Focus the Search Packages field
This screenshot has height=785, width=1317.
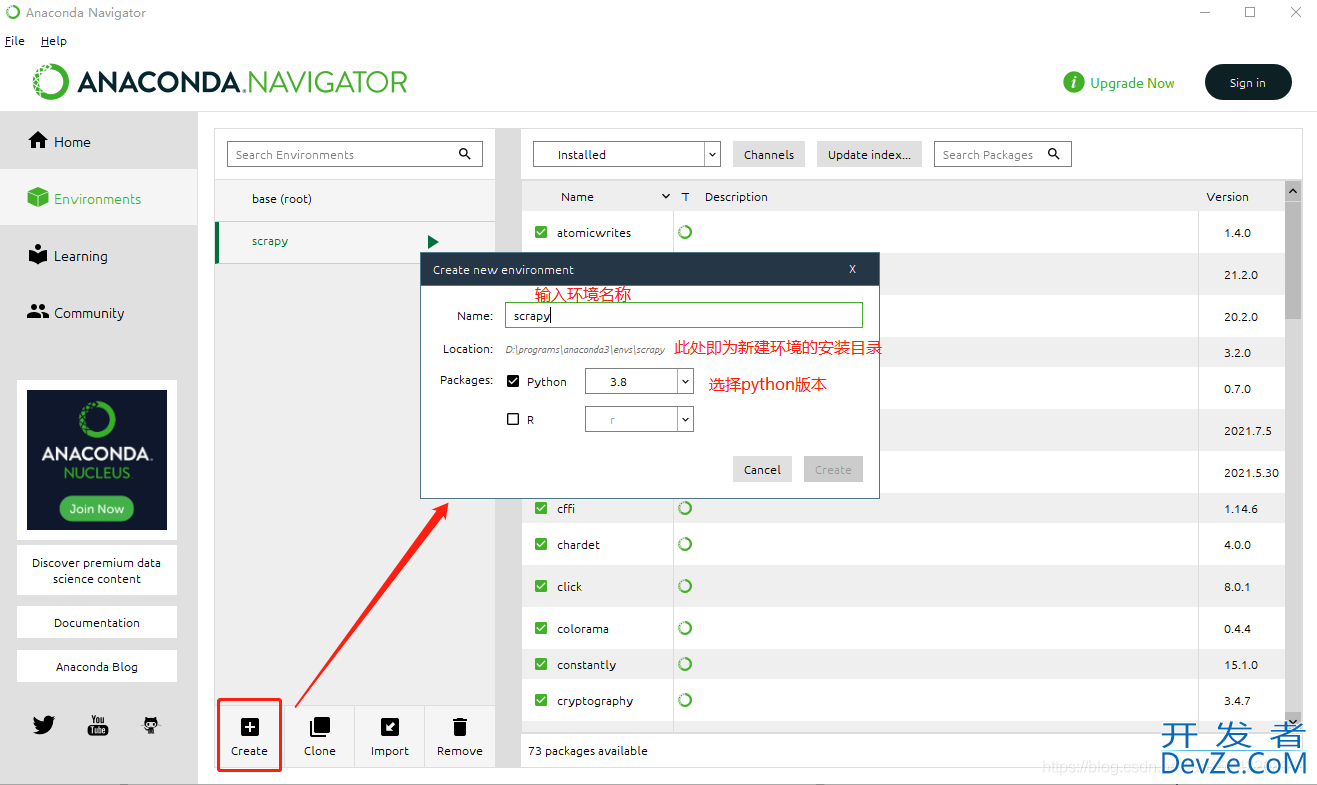click(1003, 154)
